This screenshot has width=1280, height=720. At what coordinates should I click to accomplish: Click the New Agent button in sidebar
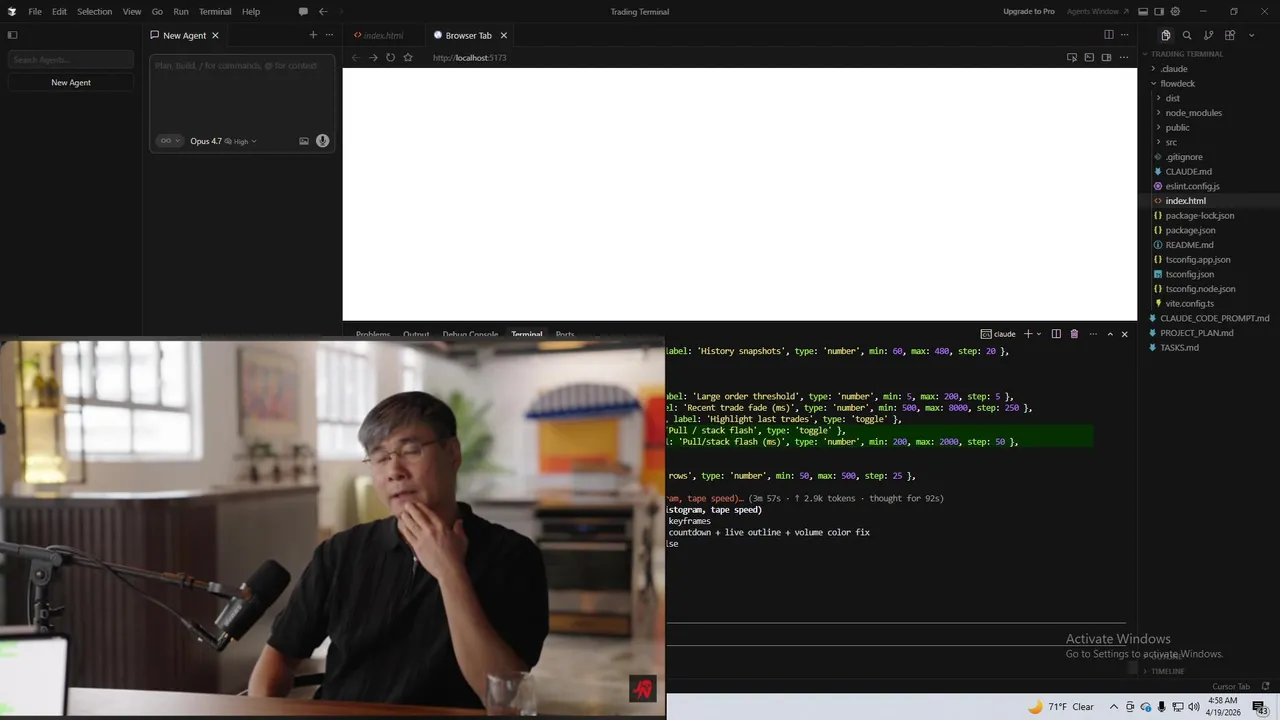pyautogui.click(x=71, y=82)
